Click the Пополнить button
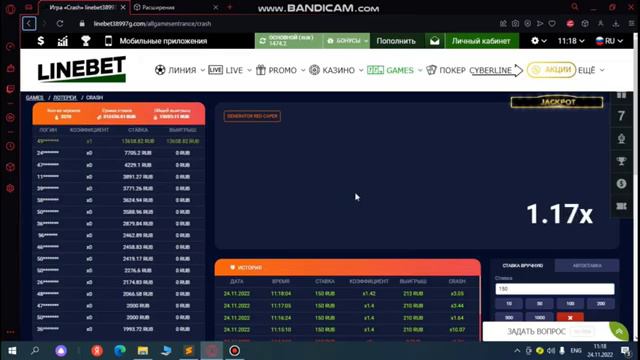Viewport: 640px width, 360px height. coord(396,41)
